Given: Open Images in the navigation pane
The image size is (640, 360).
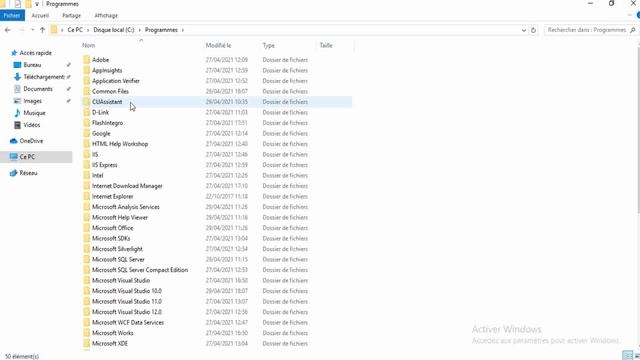Looking at the screenshot, I should click(x=32, y=101).
